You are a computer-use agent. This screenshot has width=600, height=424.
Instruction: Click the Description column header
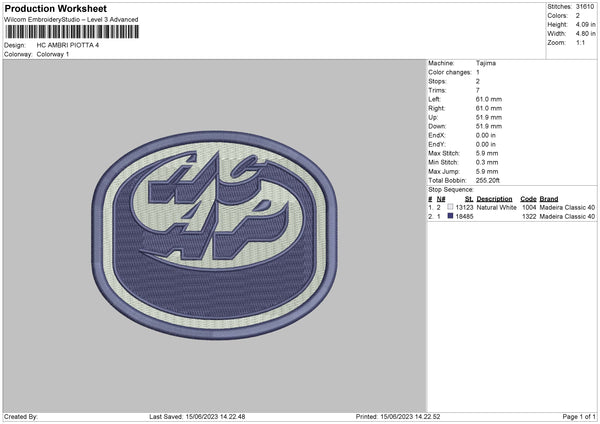click(494, 199)
